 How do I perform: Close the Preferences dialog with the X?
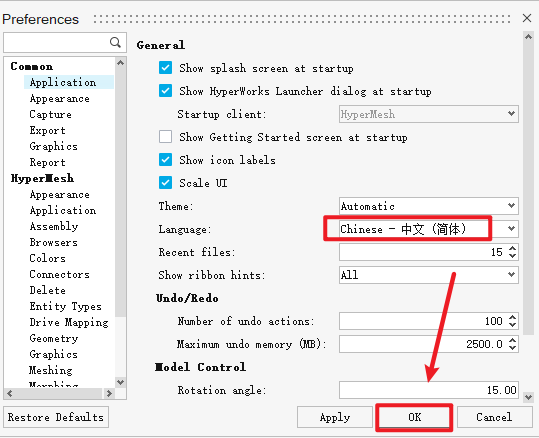(x=527, y=18)
